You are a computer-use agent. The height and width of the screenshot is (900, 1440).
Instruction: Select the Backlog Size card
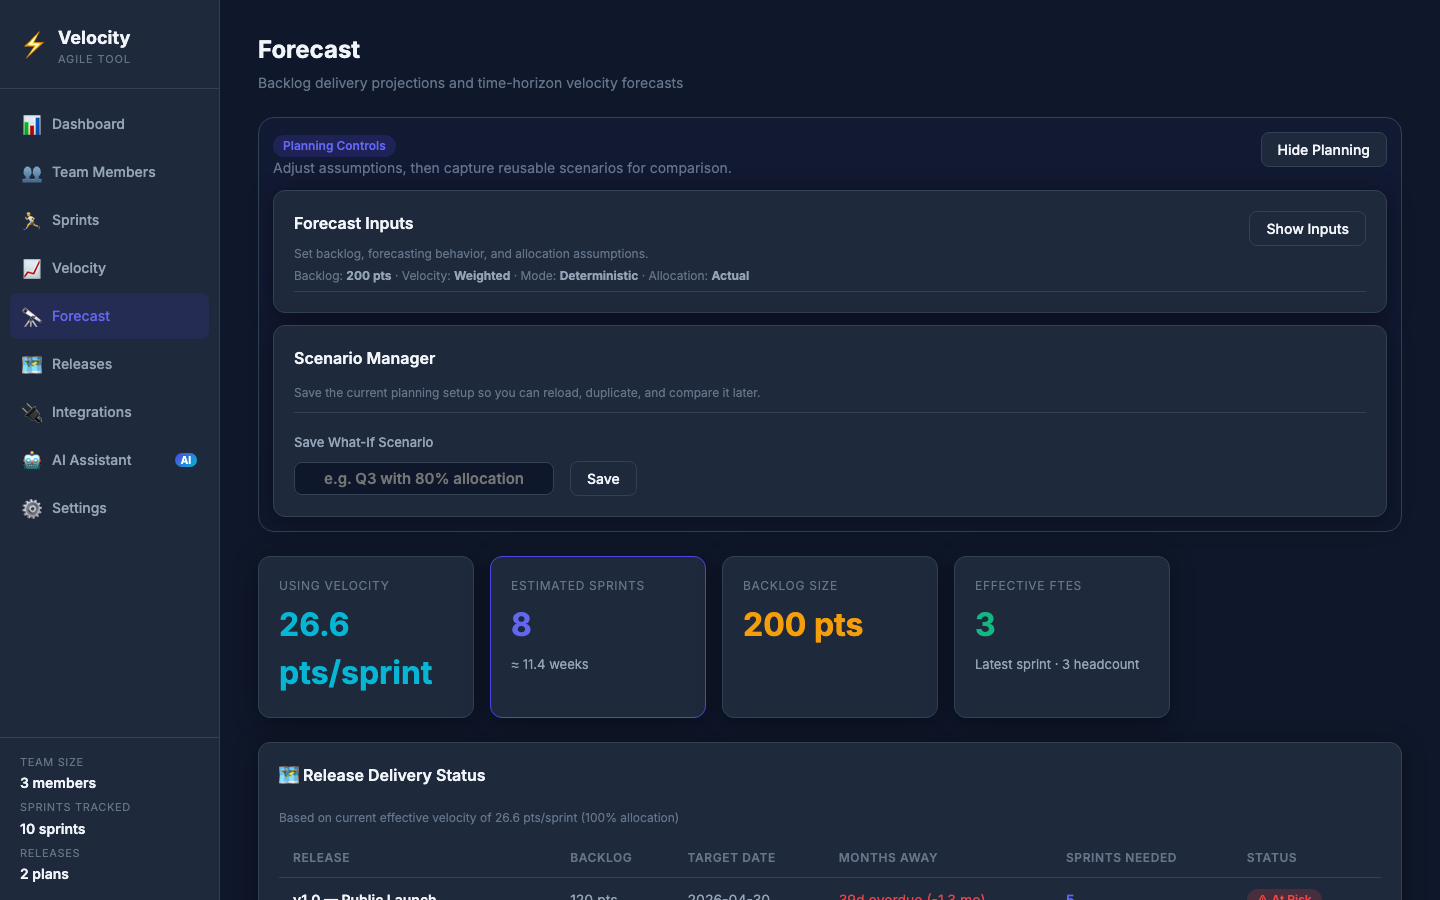click(830, 637)
